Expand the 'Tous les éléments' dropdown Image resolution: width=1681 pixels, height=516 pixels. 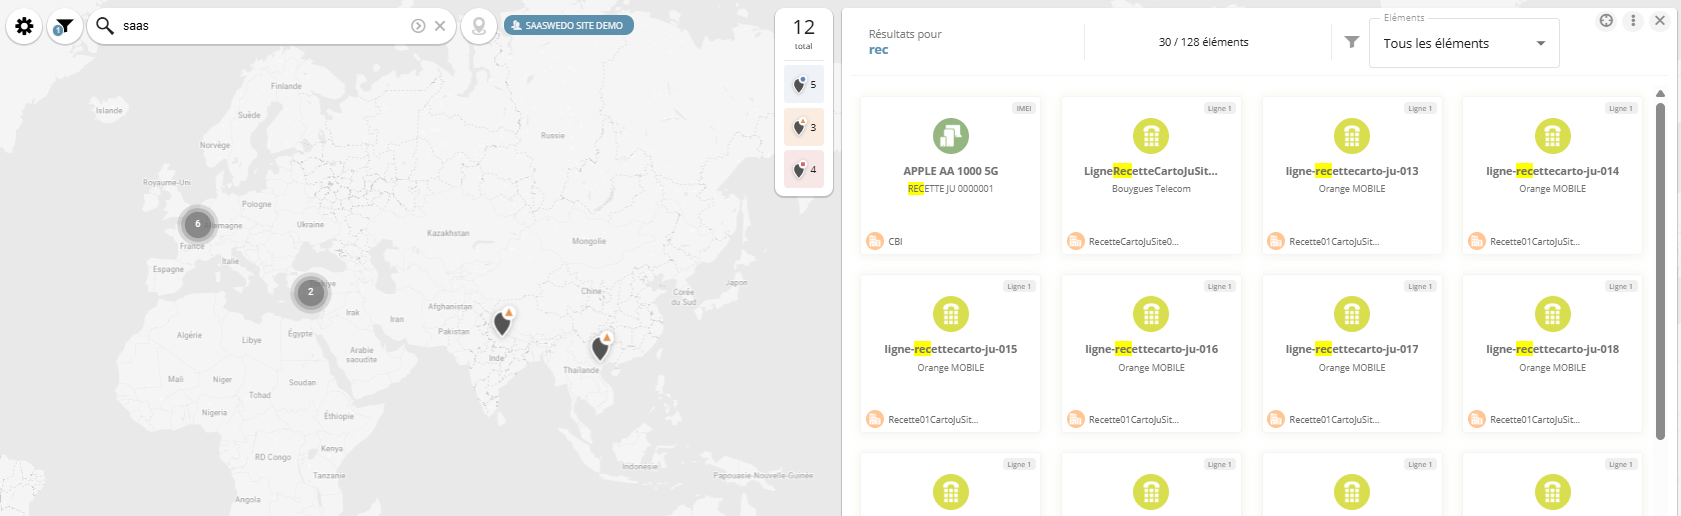[1463, 43]
